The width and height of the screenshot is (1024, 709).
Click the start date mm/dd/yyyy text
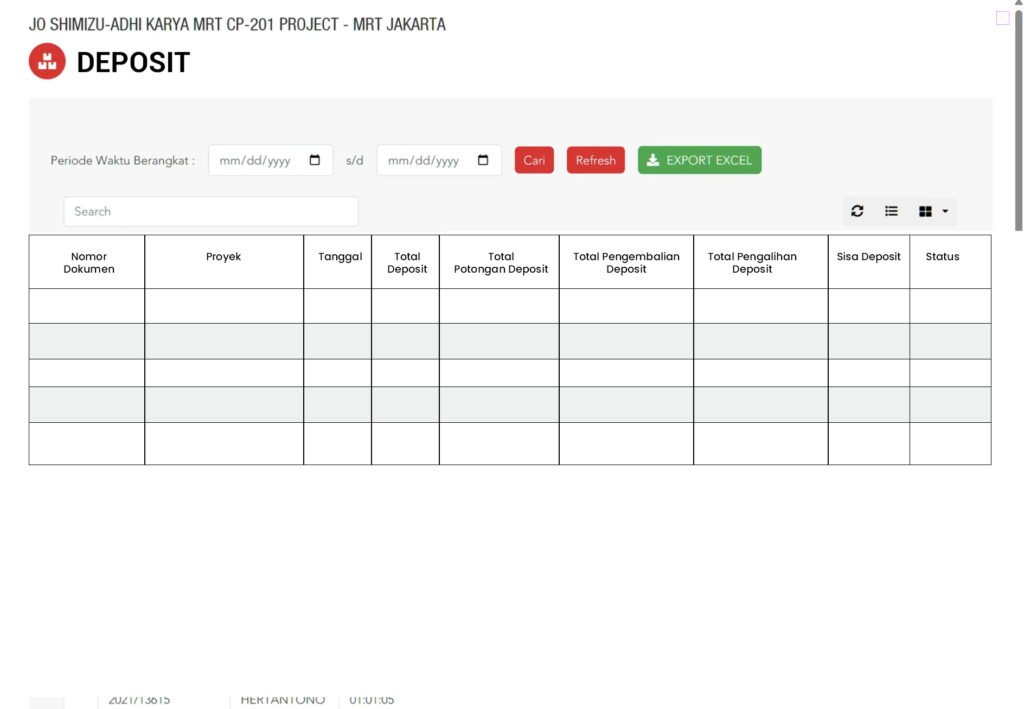click(254, 160)
